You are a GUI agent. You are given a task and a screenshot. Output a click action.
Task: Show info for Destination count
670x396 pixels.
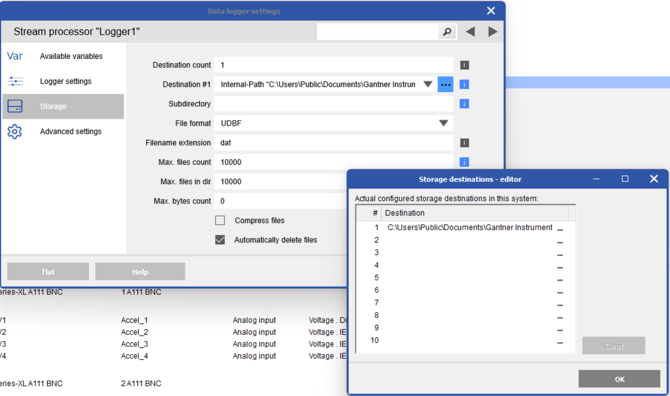(464, 65)
